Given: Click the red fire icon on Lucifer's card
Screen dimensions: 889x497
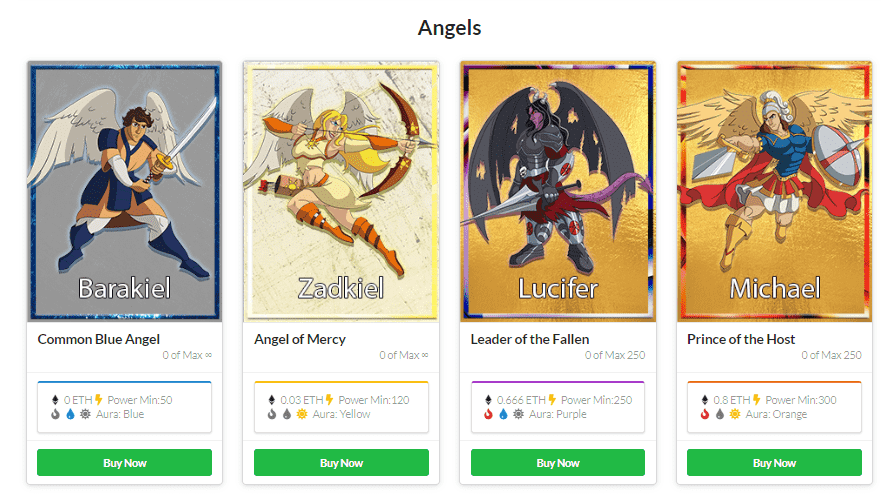Looking at the screenshot, I should coord(488,414).
